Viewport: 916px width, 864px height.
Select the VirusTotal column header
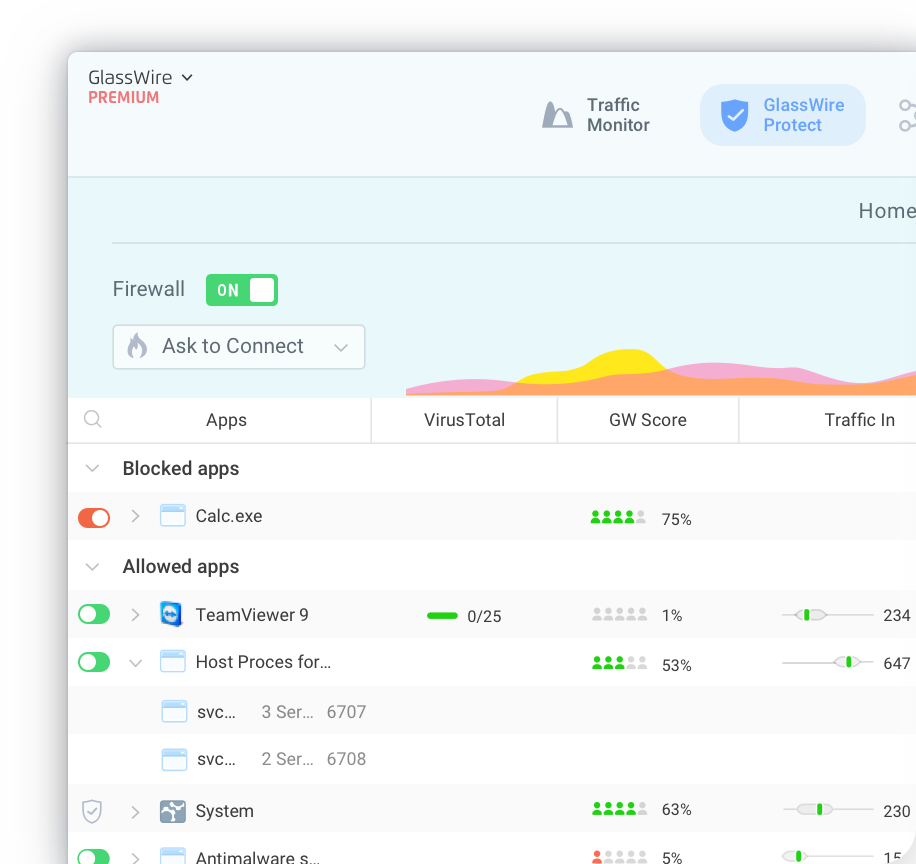click(463, 419)
